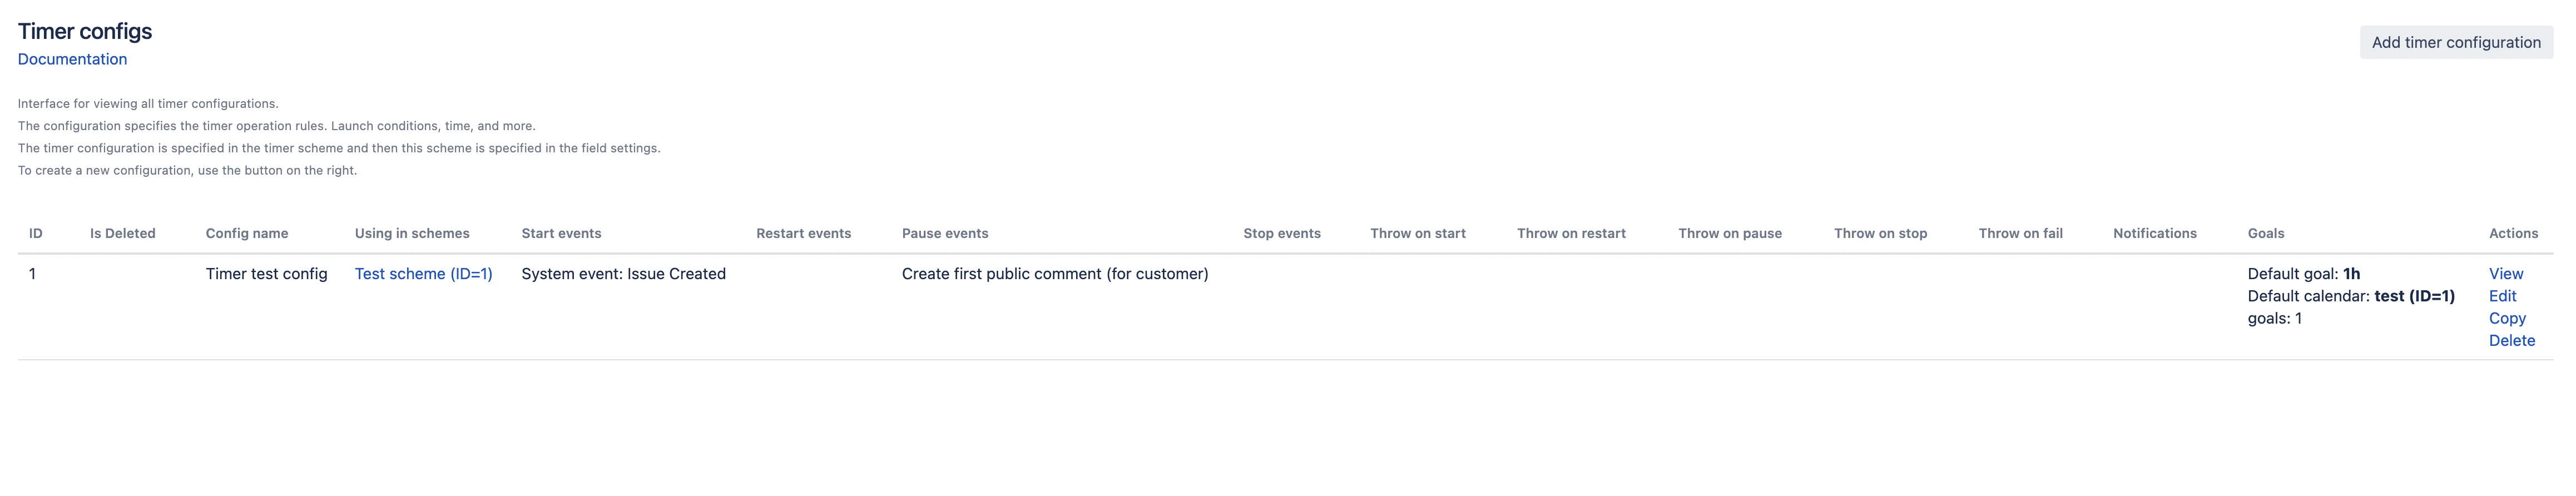Image resolution: width=2576 pixels, height=496 pixels.
Task: Copy the Timer test config
Action: click(2506, 318)
